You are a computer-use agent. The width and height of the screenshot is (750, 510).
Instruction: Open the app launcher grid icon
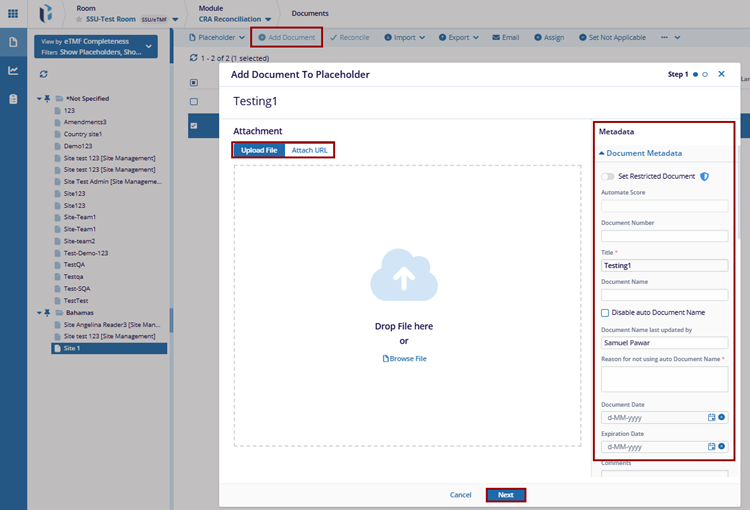(13, 13)
